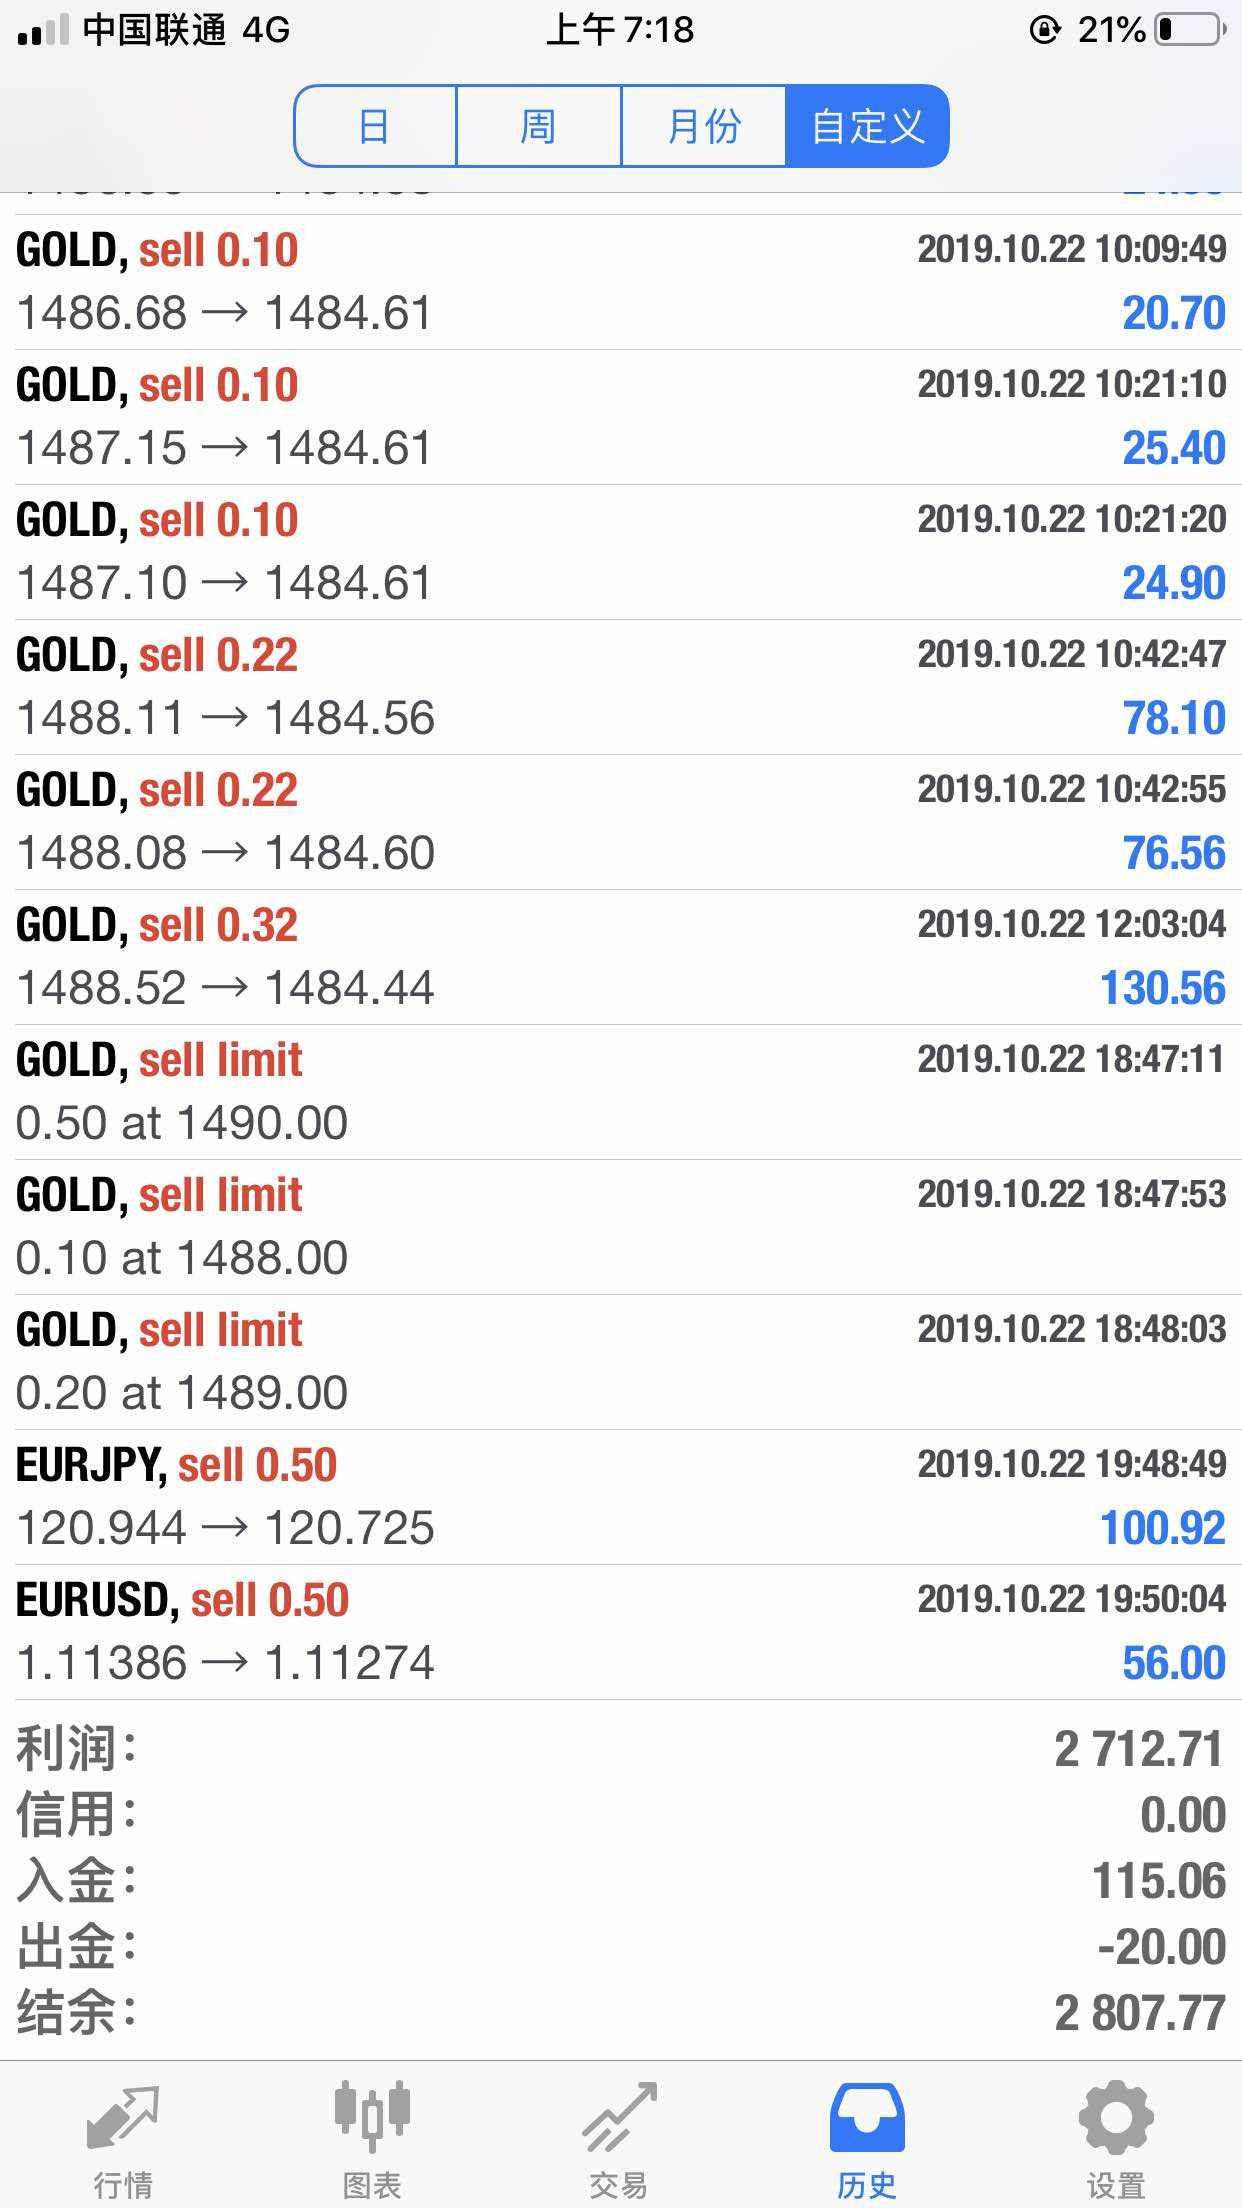Viewport: 1242px width, 2208px height.
Task: Switch to the Week (周) period tab
Action: coord(538,126)
